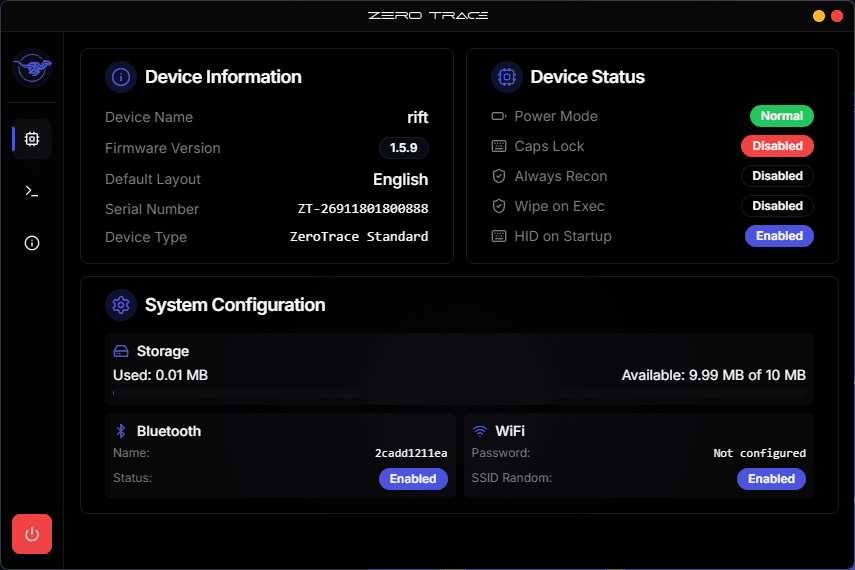Click the Firmware Version label
The width and height of the screenshot is (855, 570).
(162, 148)
